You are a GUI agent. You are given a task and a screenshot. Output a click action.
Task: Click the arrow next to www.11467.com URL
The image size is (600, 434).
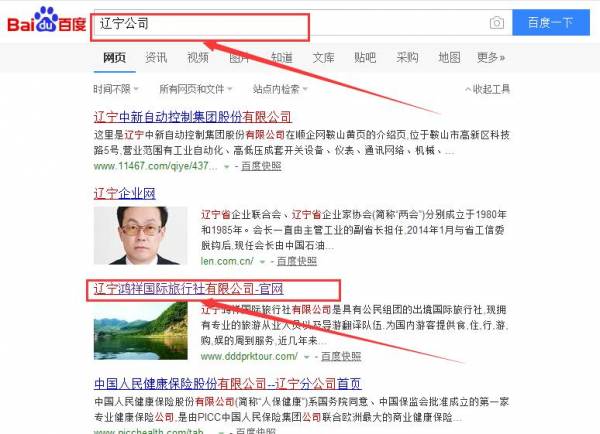(x=227, y=167)
